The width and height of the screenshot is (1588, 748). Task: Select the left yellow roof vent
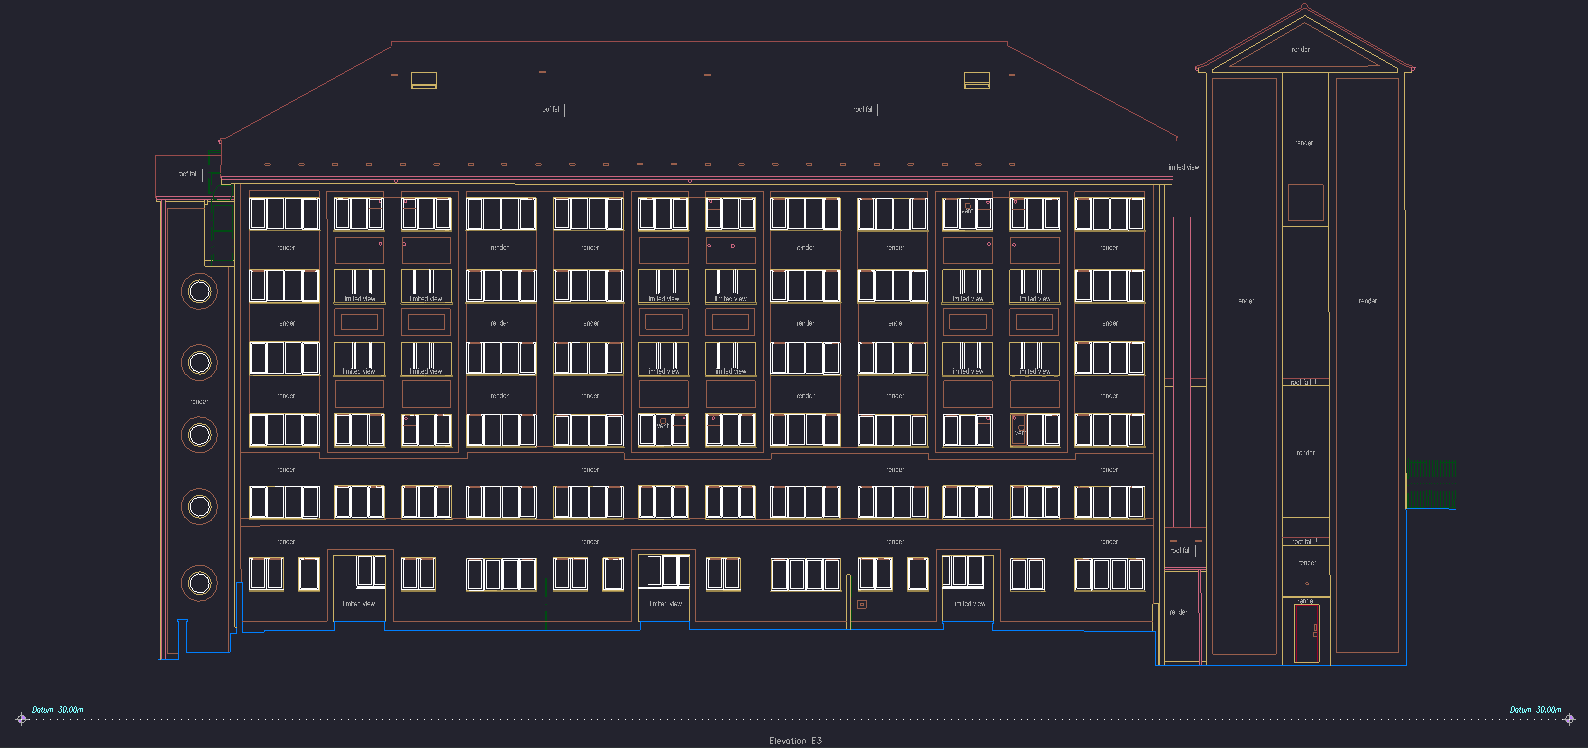(424, 80)
